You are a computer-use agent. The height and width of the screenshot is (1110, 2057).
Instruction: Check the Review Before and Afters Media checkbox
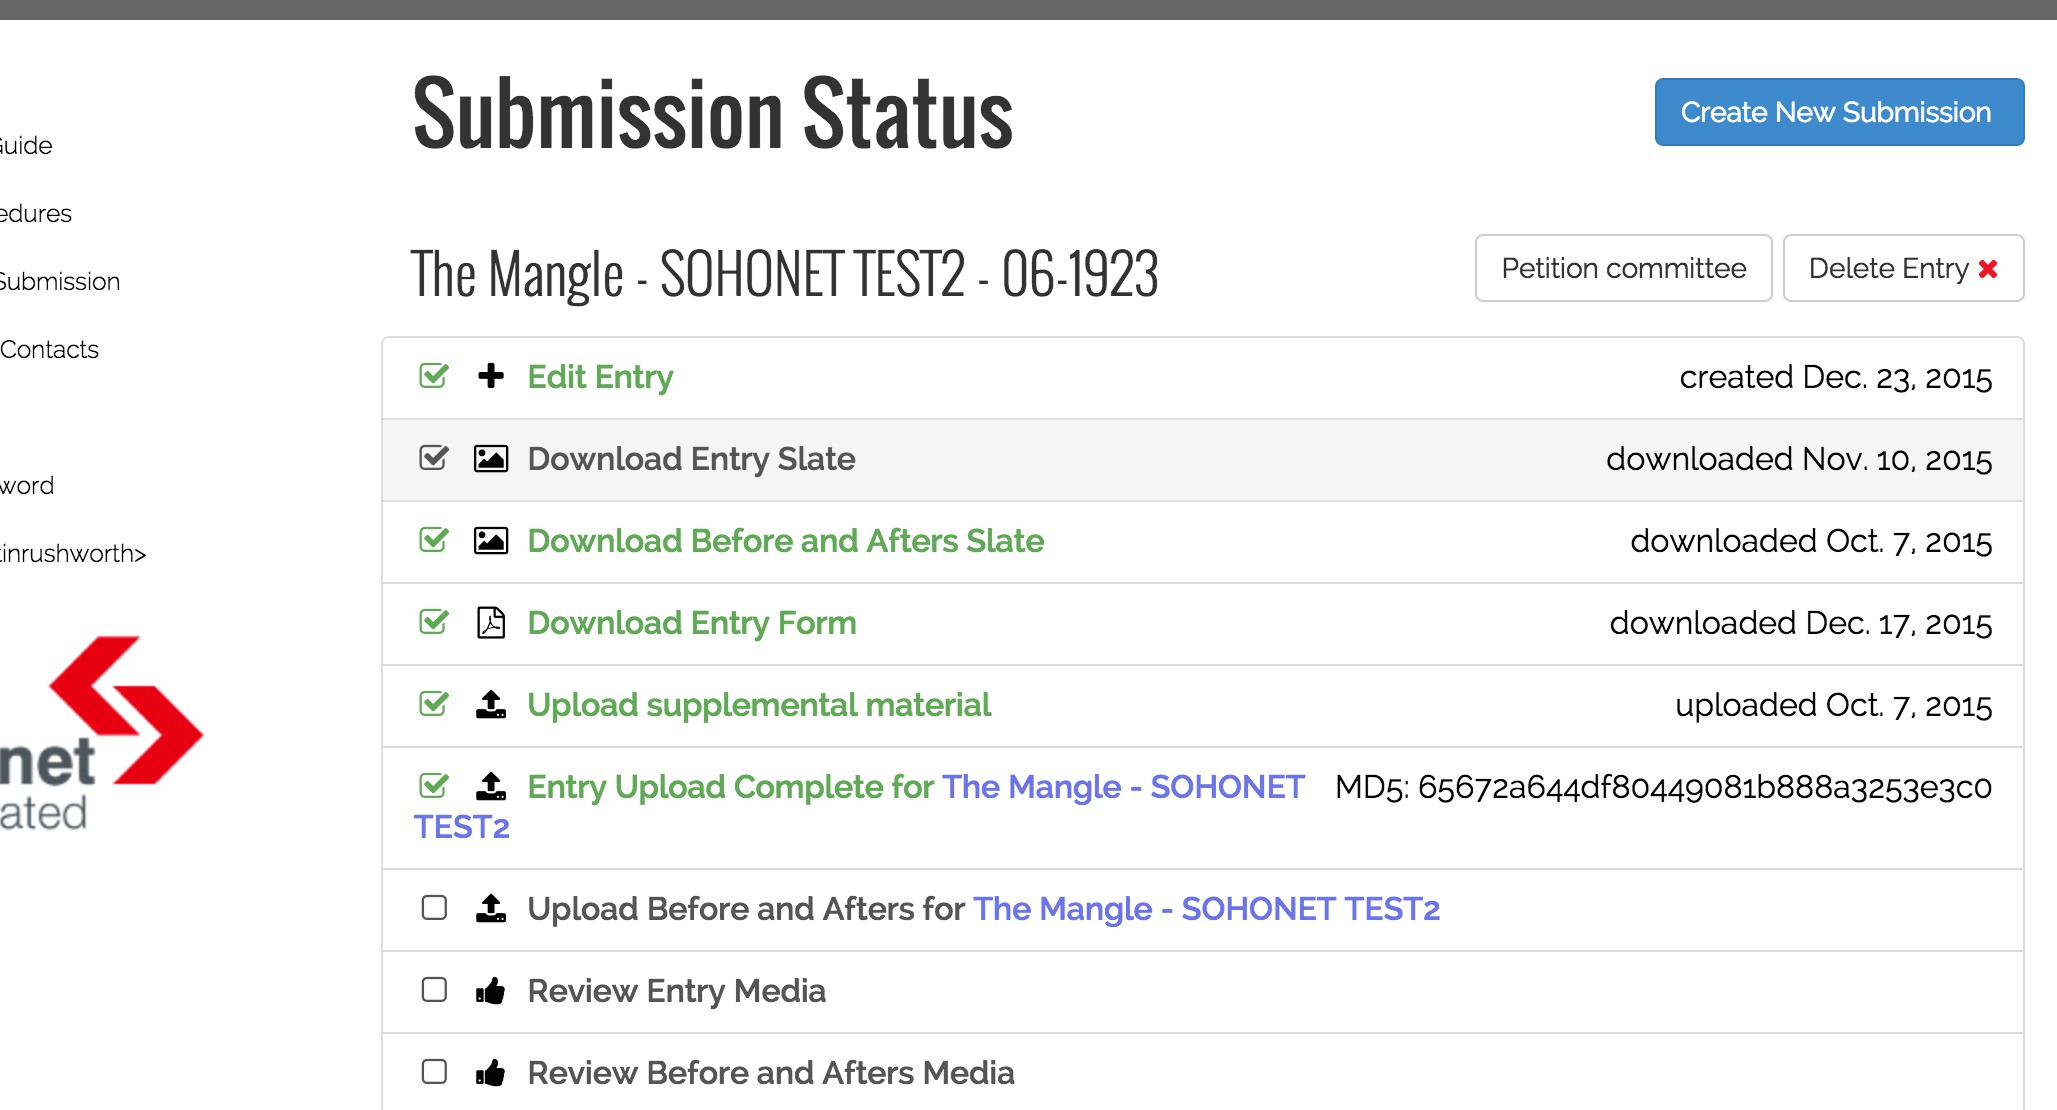[x=434, y=1071]
